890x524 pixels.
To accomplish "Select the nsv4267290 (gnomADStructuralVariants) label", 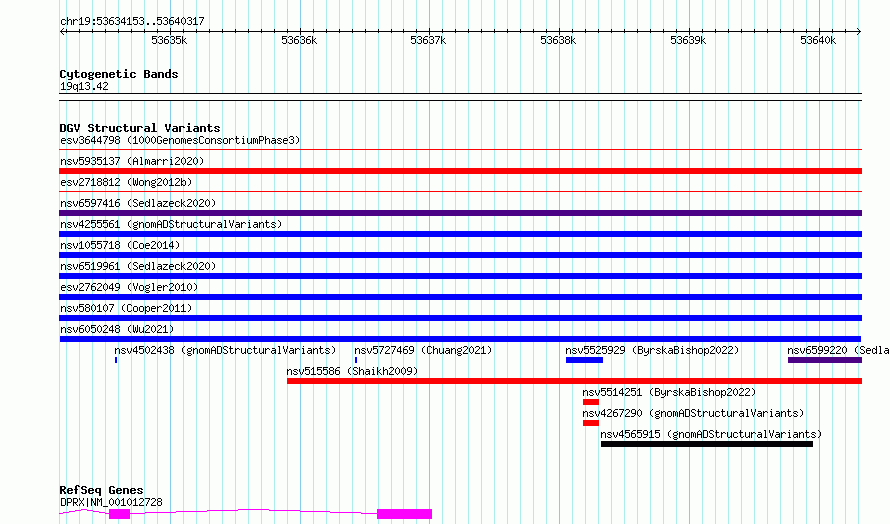I will click(693, 413).
